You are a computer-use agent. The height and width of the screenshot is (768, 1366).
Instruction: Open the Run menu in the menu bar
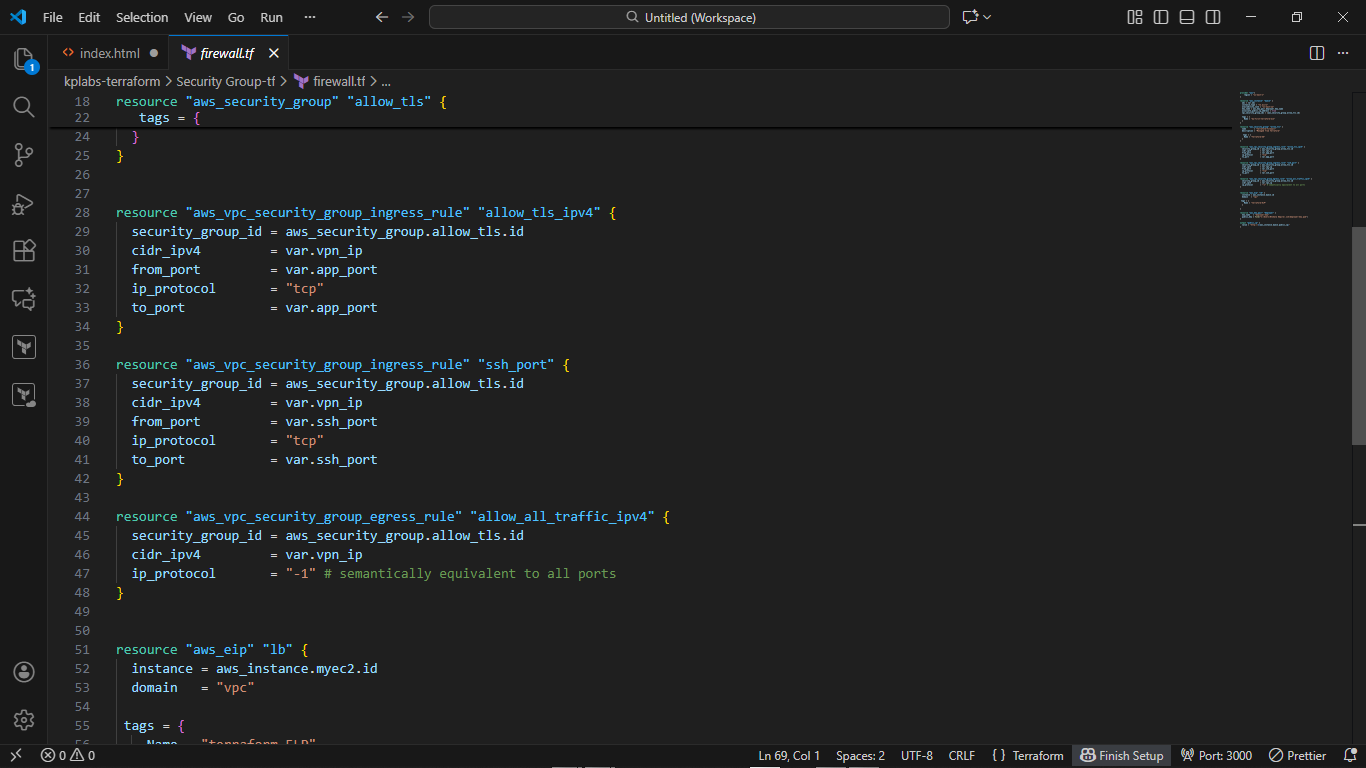pos(271,17)
